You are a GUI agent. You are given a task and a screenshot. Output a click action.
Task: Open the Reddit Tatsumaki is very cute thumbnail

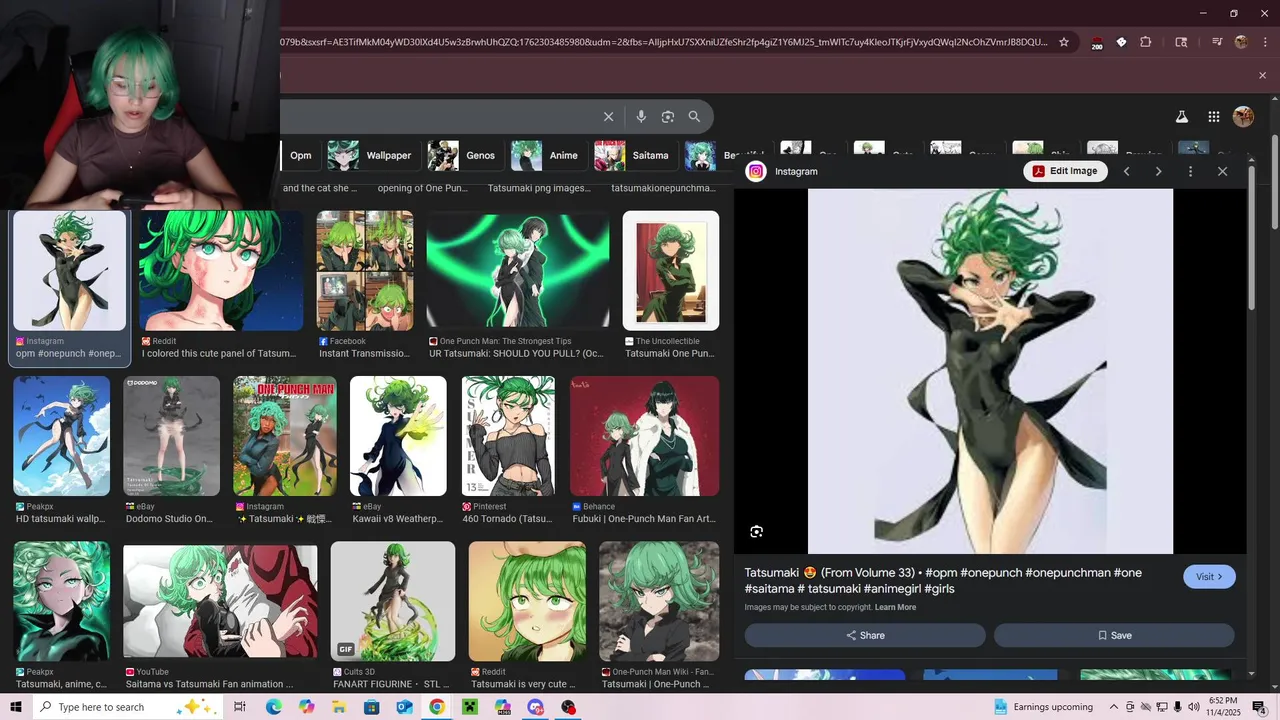pos(527,601)
